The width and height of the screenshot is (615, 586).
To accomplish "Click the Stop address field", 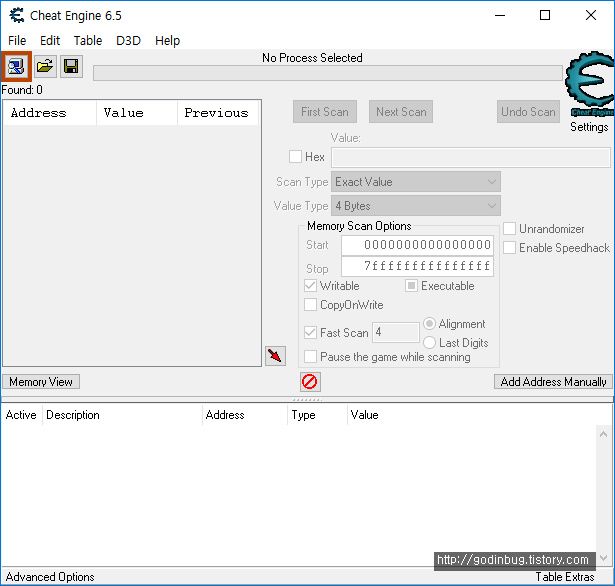I will [x=417, y=266].
